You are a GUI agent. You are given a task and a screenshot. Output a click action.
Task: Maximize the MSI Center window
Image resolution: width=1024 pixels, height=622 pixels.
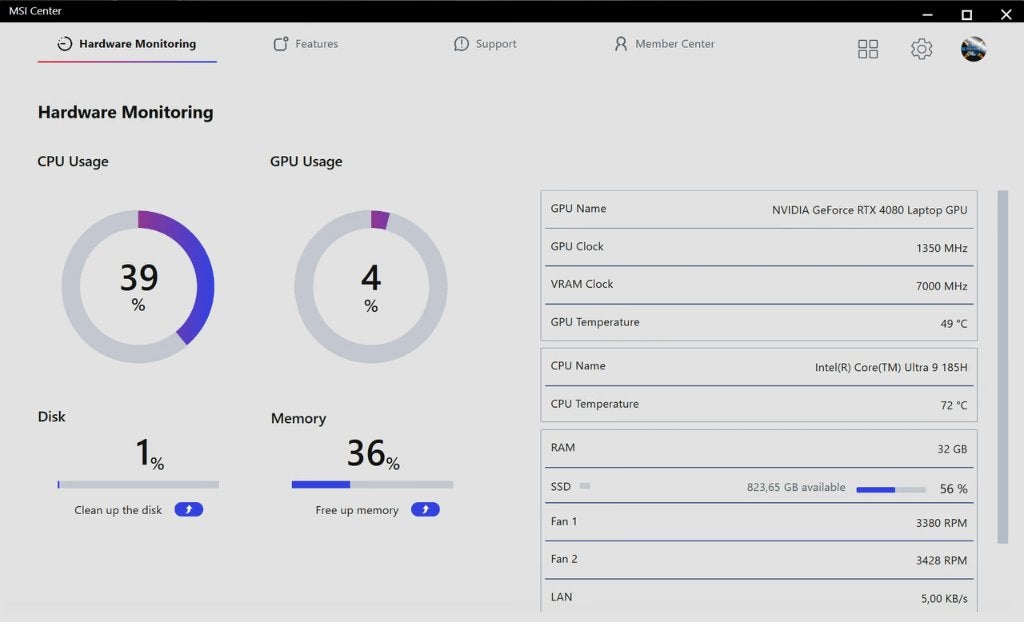point(967,14)
